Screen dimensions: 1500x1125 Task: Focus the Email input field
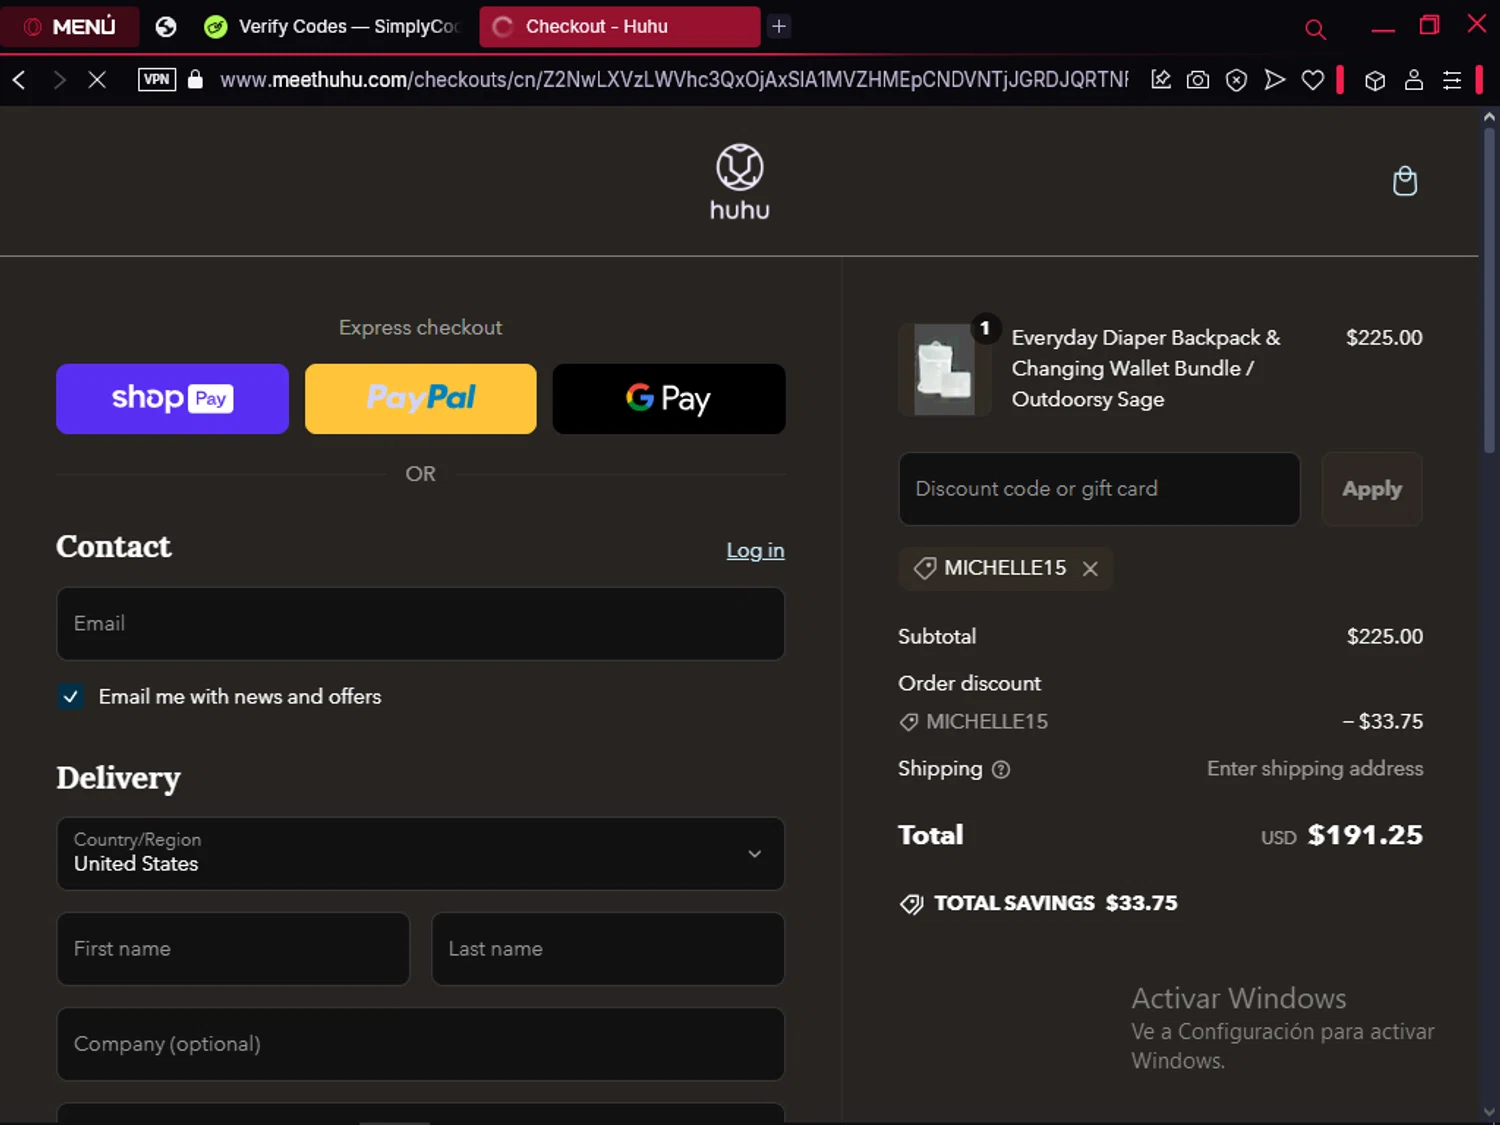421,624
